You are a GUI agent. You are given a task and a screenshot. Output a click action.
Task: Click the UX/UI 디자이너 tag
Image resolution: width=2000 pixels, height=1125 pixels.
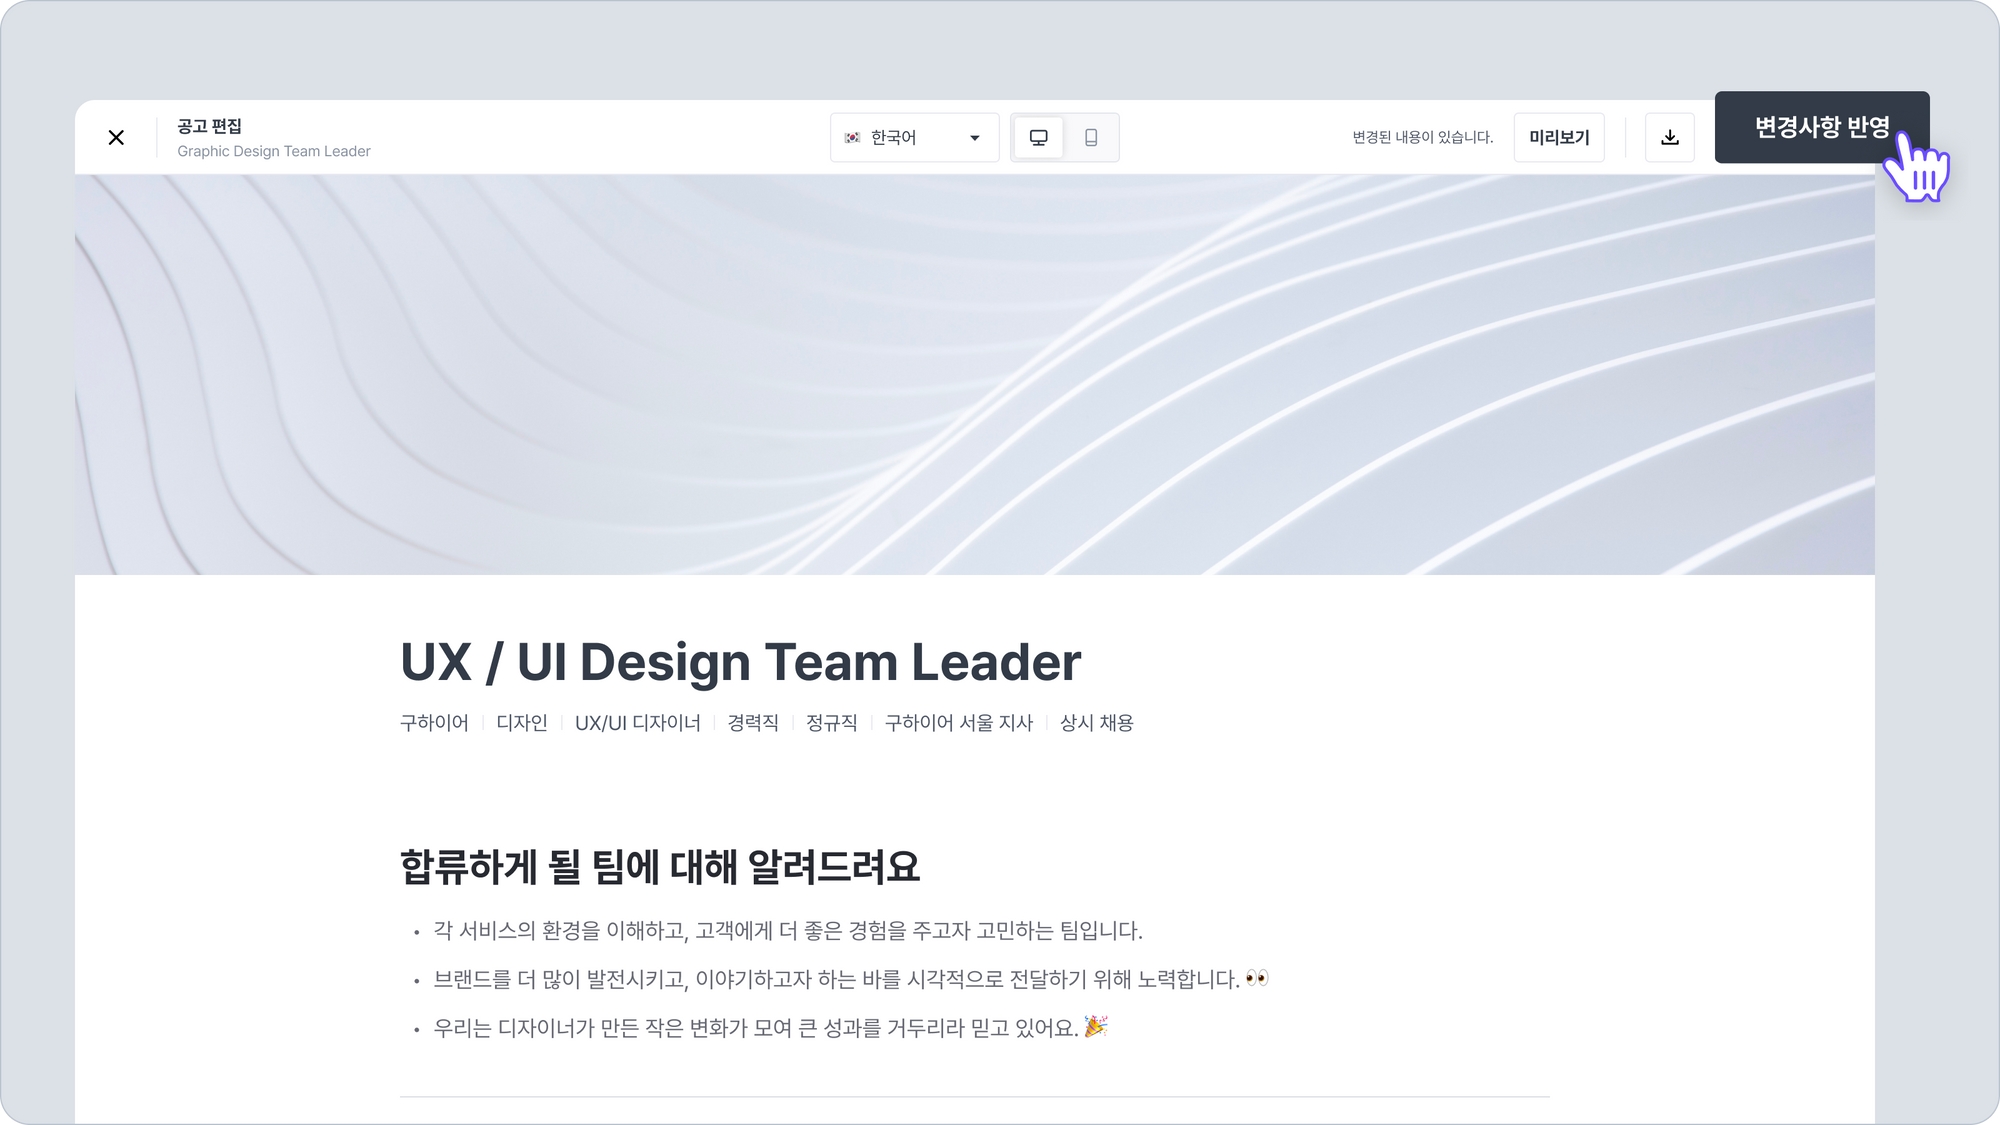(637, 723)
